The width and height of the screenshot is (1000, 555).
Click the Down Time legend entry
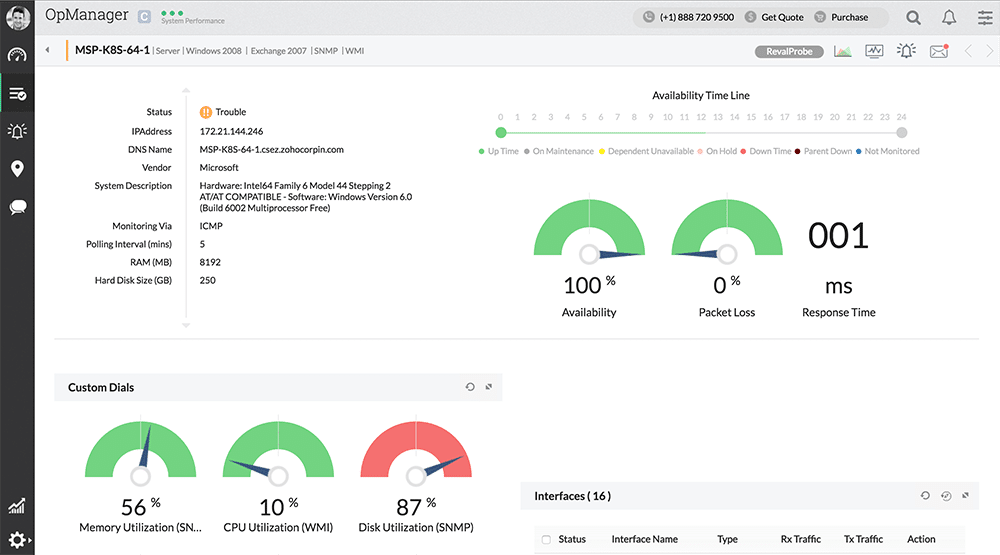point(765,151)
